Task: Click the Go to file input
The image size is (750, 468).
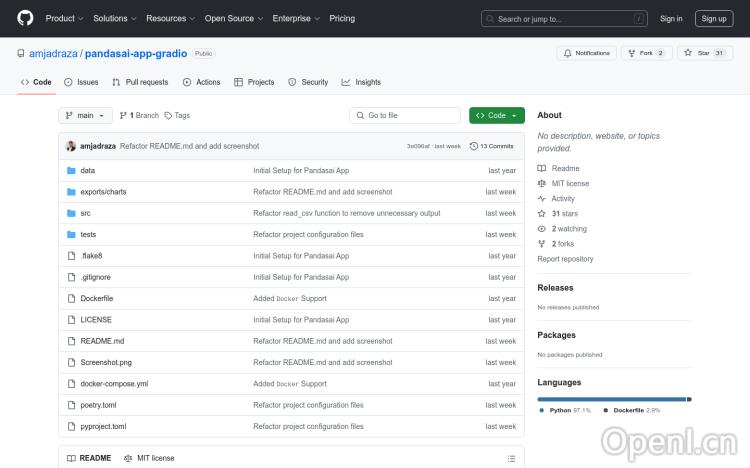Action: point(405,115)
